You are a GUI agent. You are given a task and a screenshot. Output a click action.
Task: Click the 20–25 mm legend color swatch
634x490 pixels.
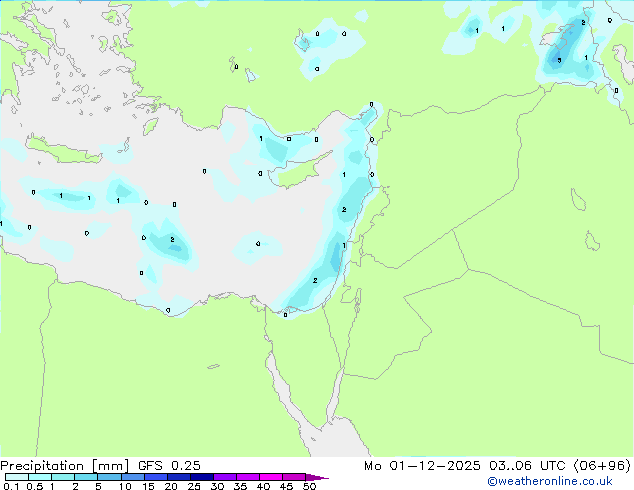[178, 477]
